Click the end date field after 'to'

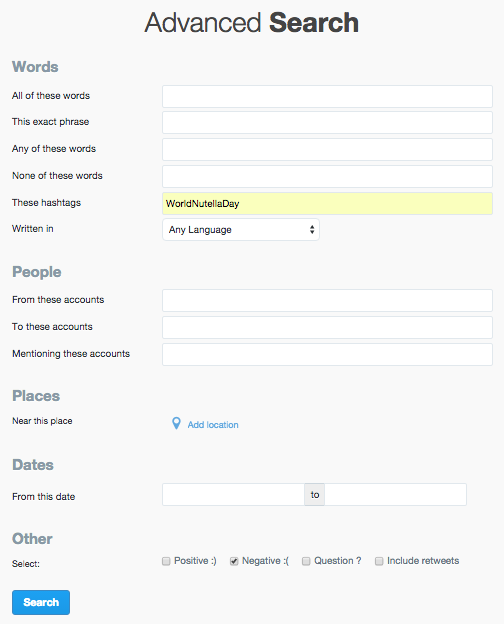click(x=395, y=495)
